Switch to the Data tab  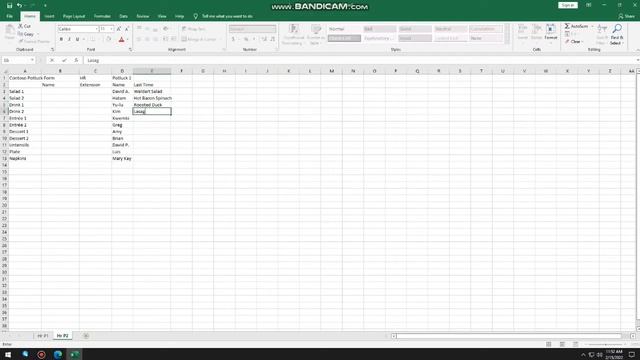click(123, 16)
